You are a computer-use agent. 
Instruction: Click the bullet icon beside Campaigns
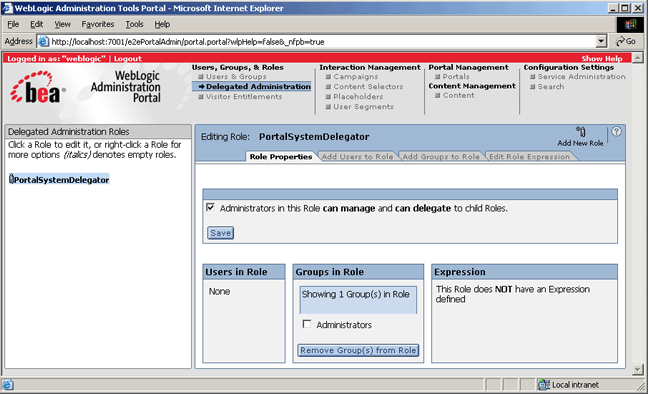[x=328, y=76]
